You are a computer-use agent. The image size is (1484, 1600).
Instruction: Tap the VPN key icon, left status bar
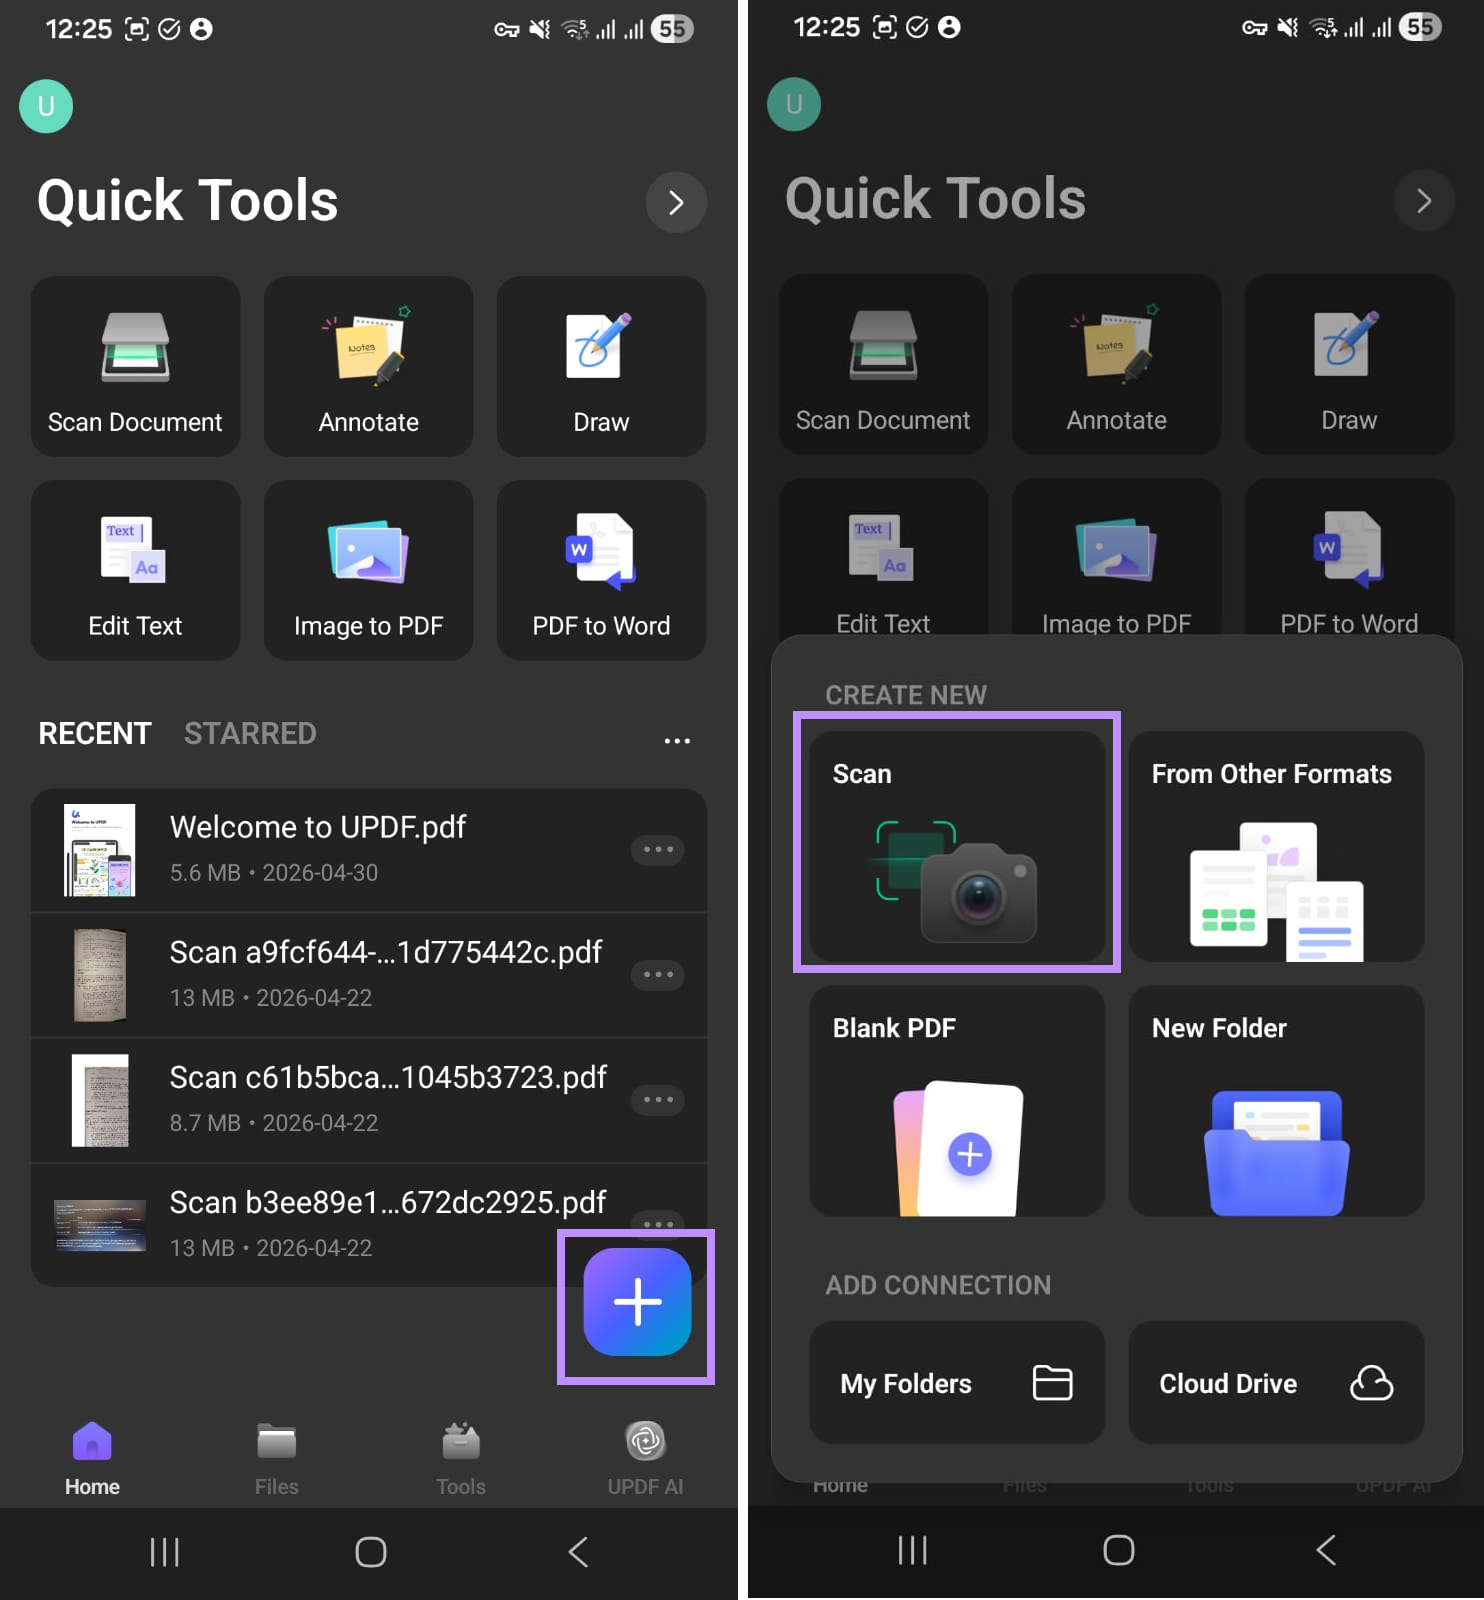507,30
